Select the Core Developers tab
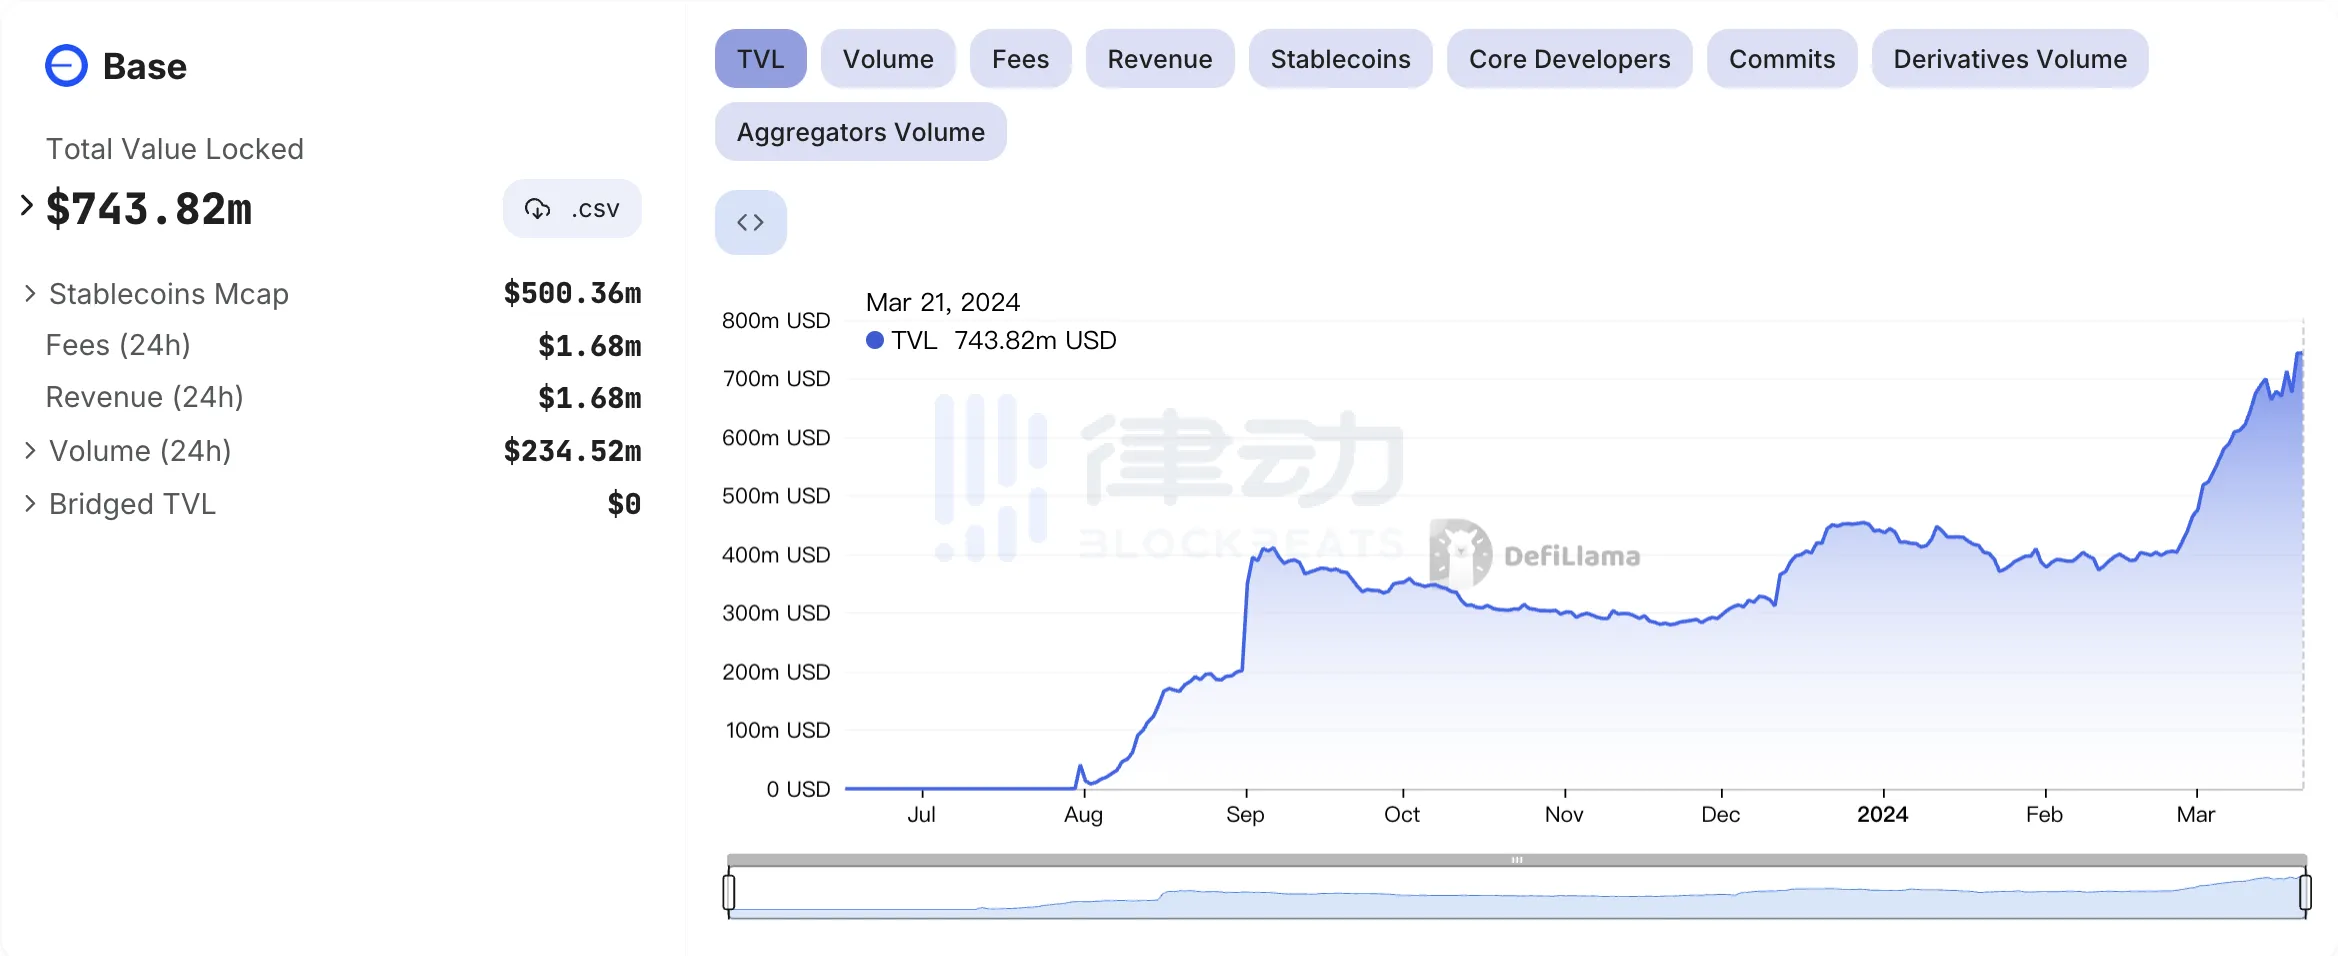2338x956 pixels. coord(1568,58)
